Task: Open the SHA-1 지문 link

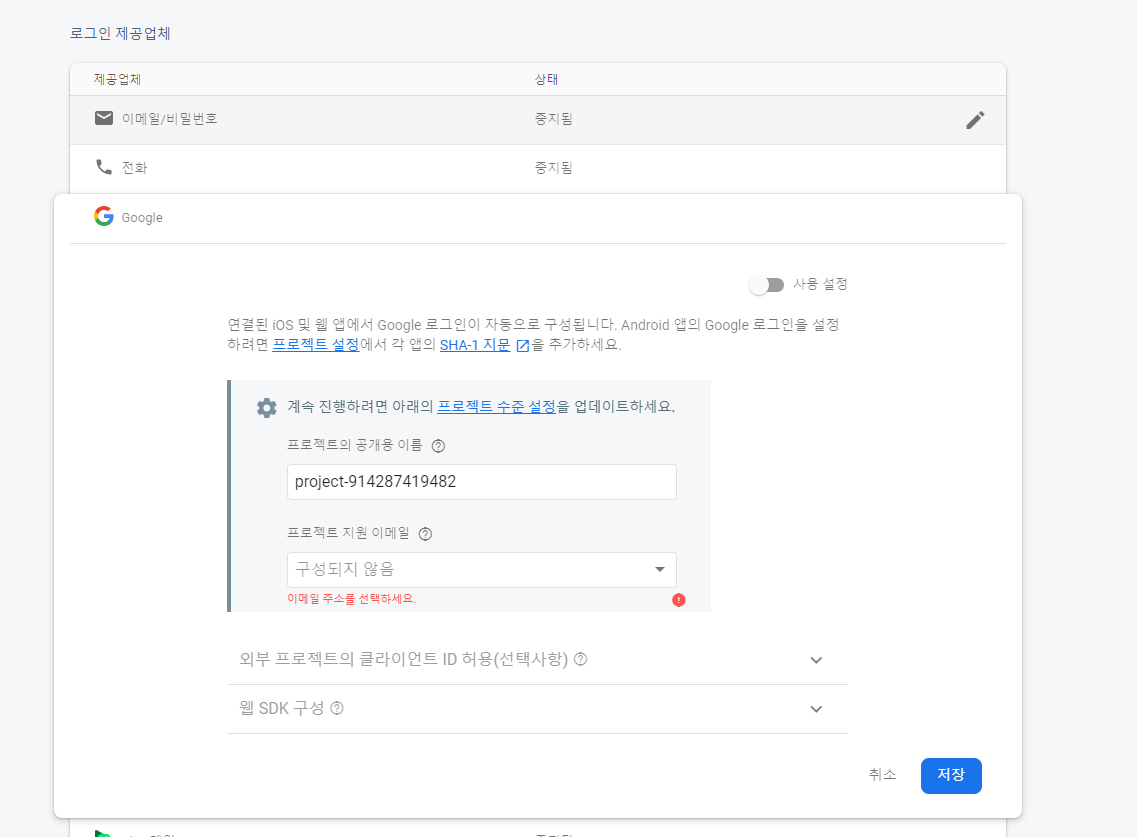Action: click(x=475, y=345)
